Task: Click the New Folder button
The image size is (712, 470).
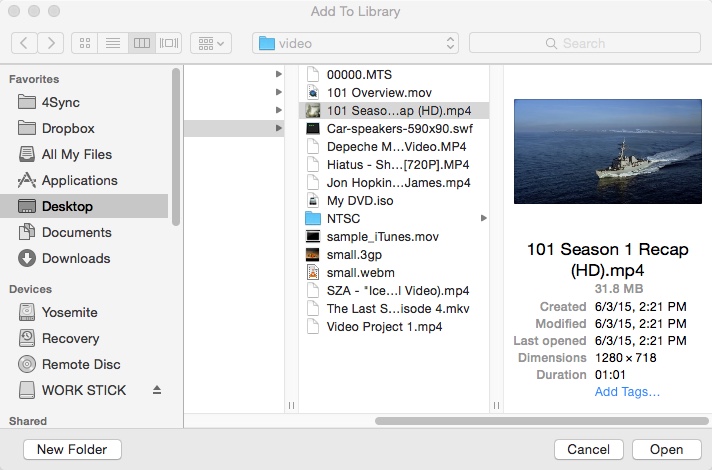Action: coord(72,449)
